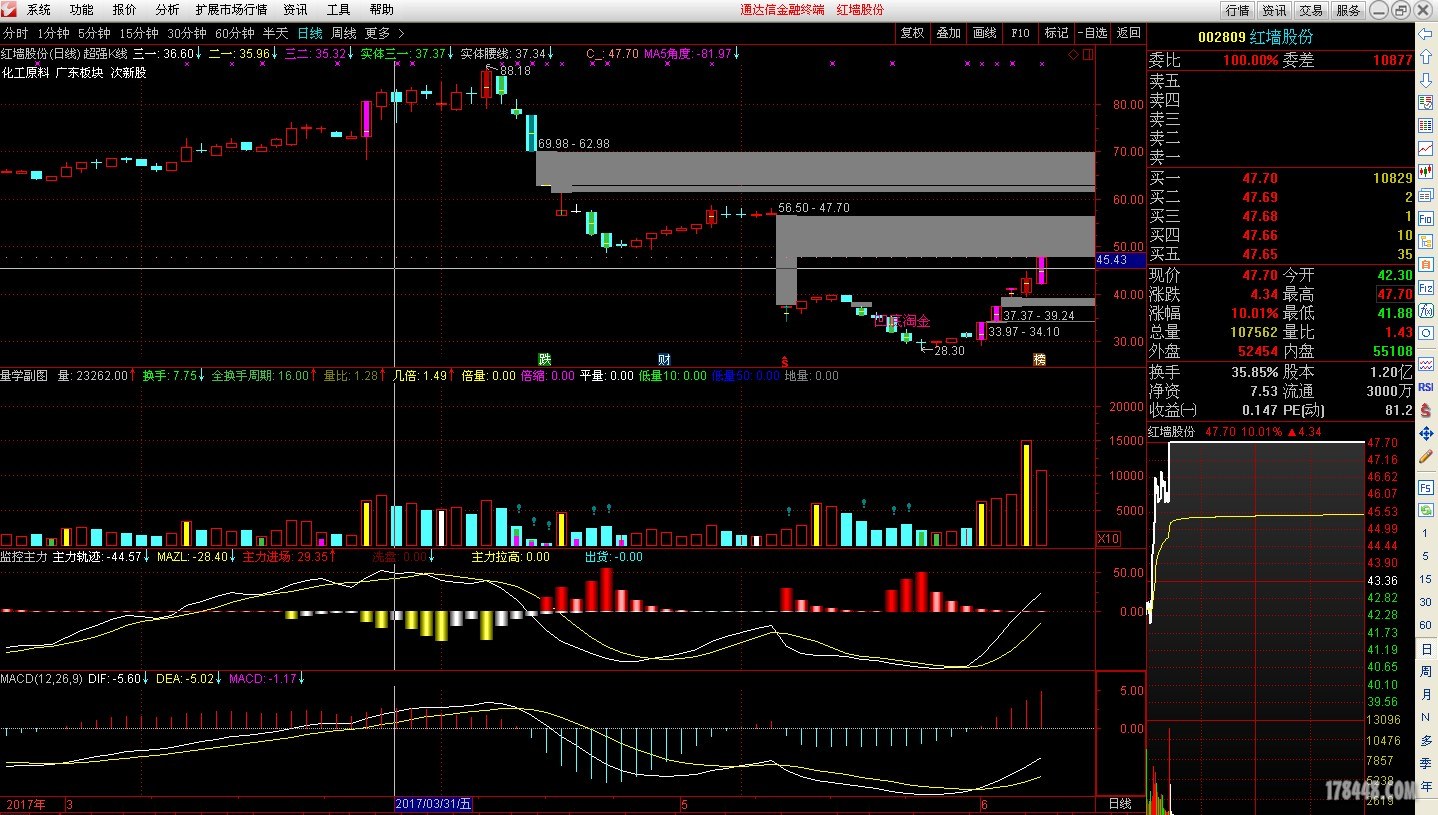The image size is (1438, 815).
Task: Click the F12 icon in right sidebar
Action: (1425, 288)
